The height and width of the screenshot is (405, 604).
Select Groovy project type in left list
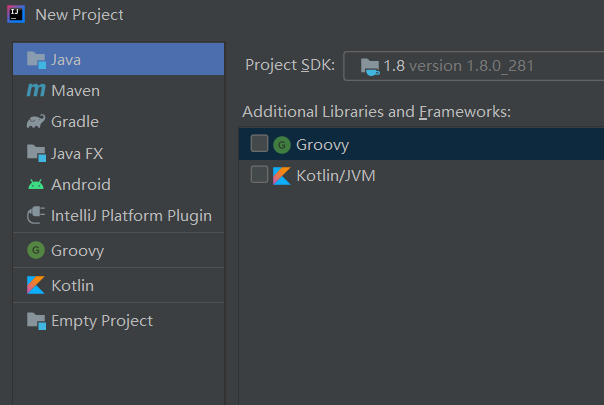(x=119, y=250)
